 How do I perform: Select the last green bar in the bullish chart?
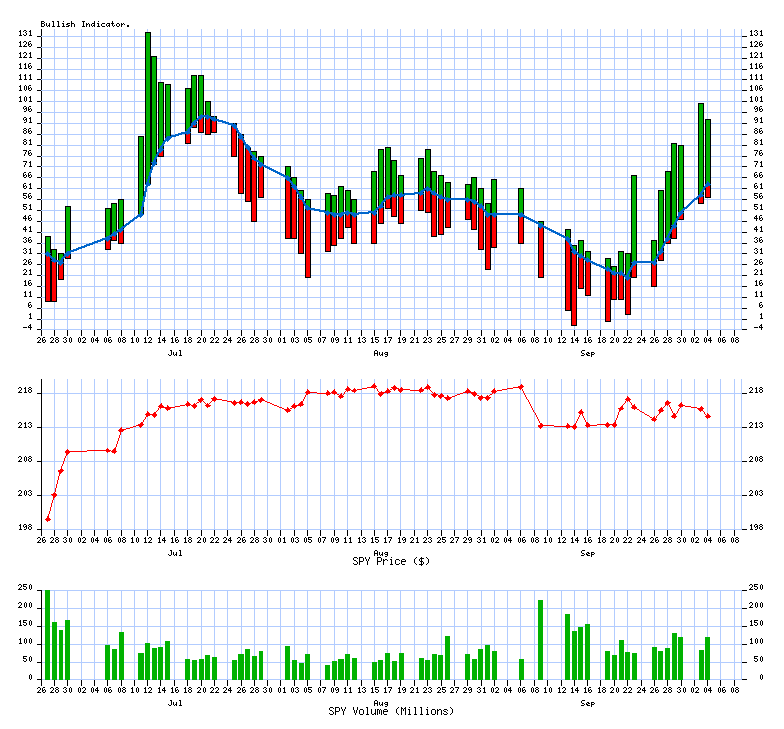708,150
